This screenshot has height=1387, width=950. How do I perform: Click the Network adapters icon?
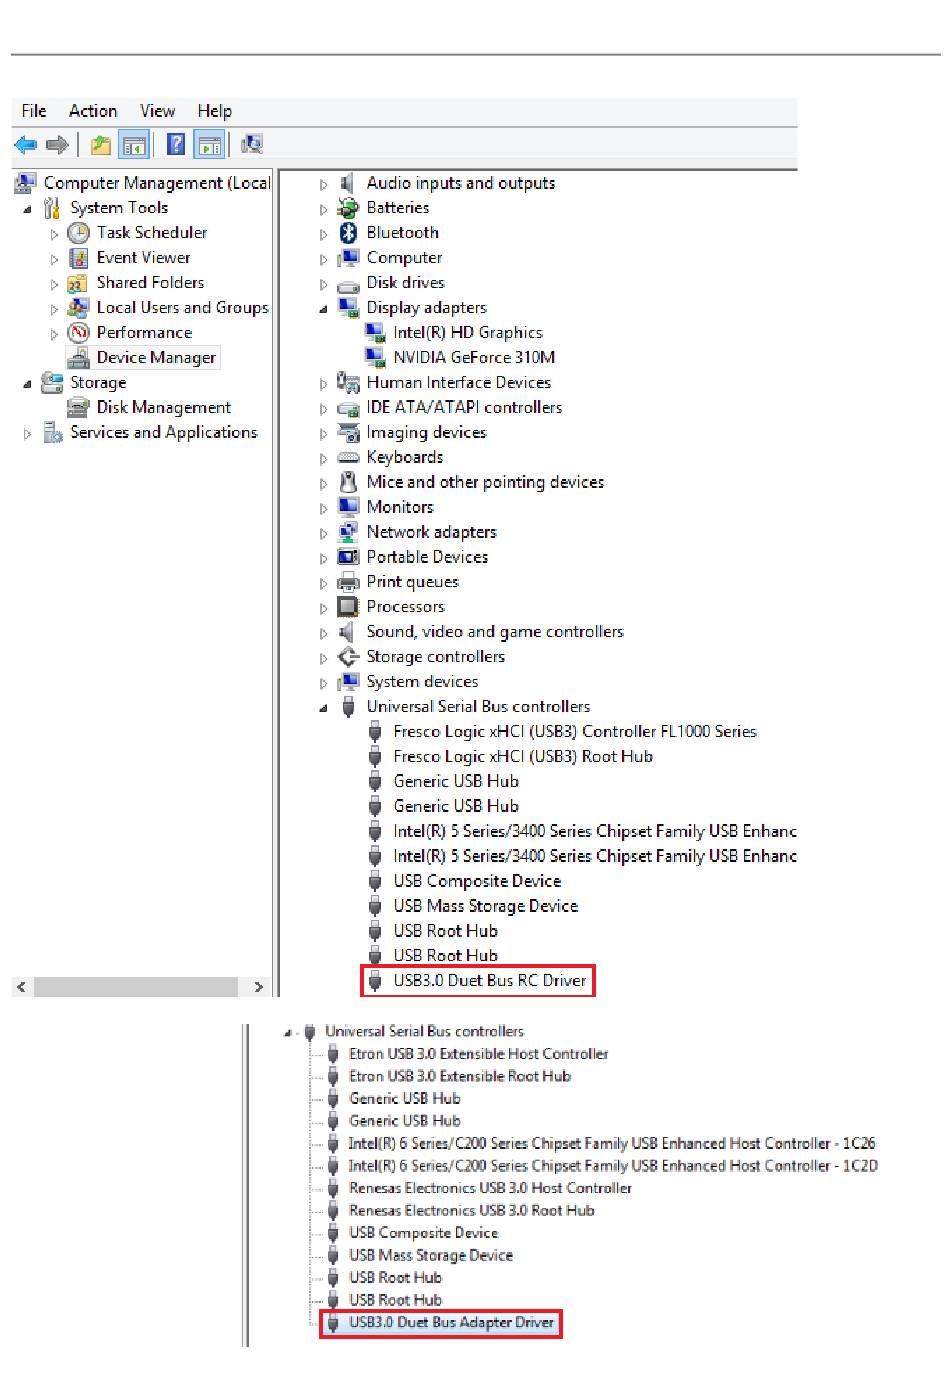(x=348, y=532)
